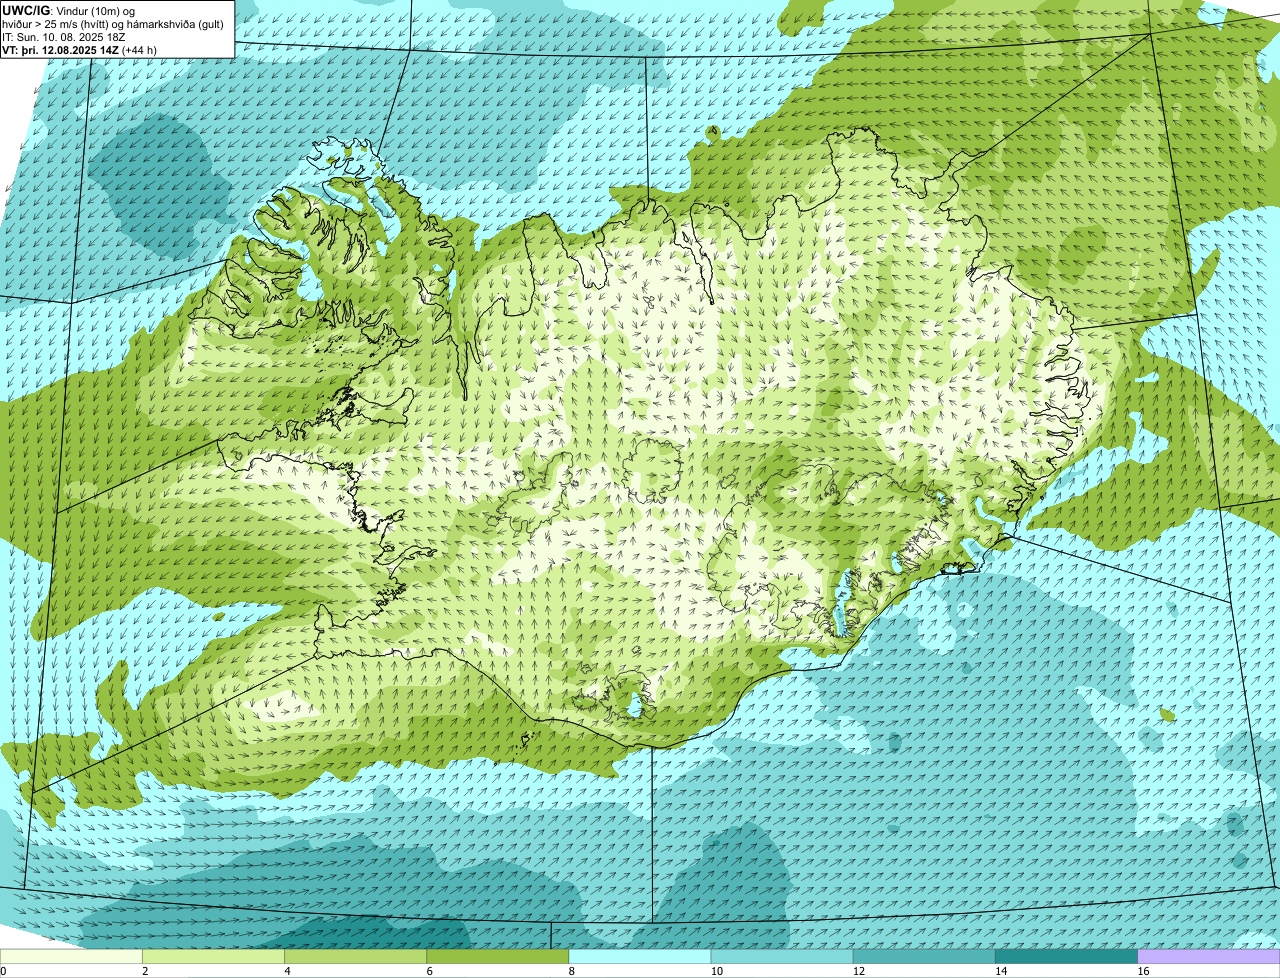Click the legend scale label "6"
This screenshot has height=978, width=1280.
pos(429,971)
